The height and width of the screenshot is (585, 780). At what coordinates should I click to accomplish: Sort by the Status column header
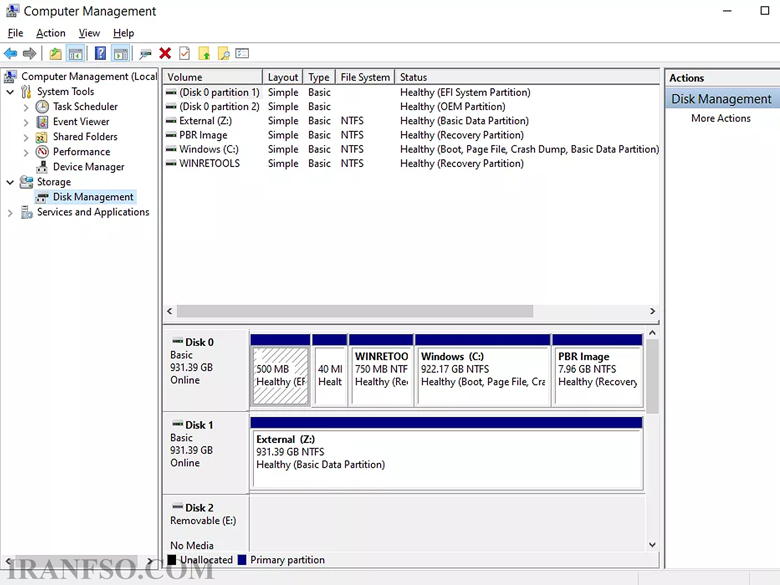click(527, 77)
